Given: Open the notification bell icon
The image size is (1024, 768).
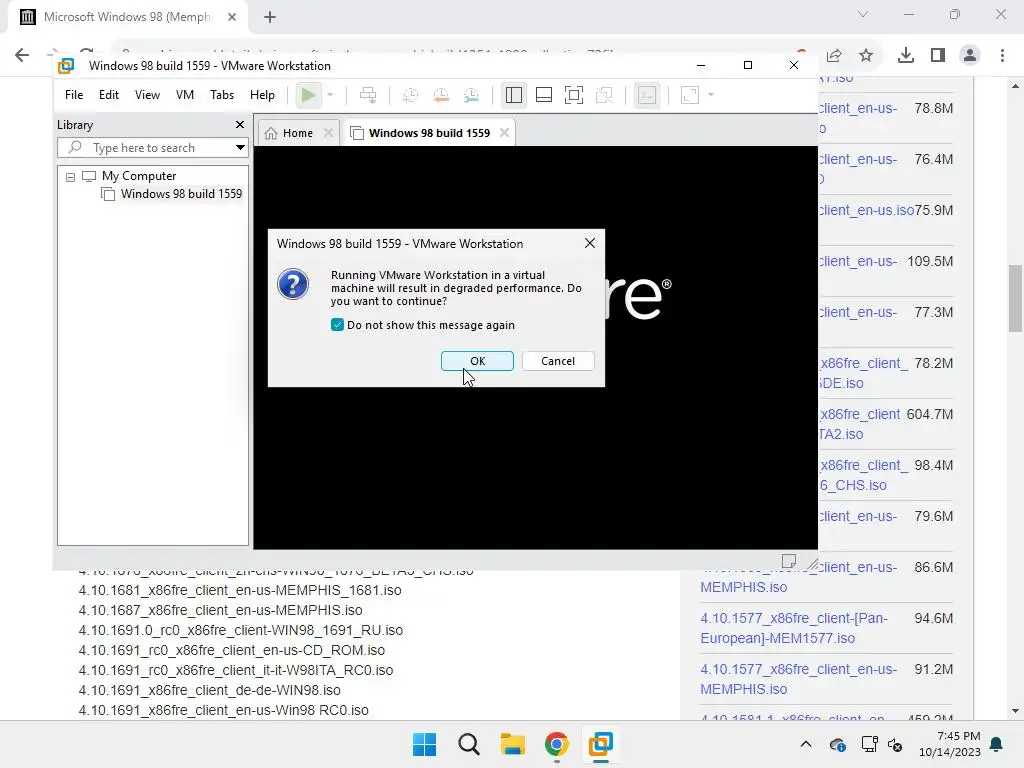Looking at the screenshot, I should pyautogui.click(x=997, y=744).
